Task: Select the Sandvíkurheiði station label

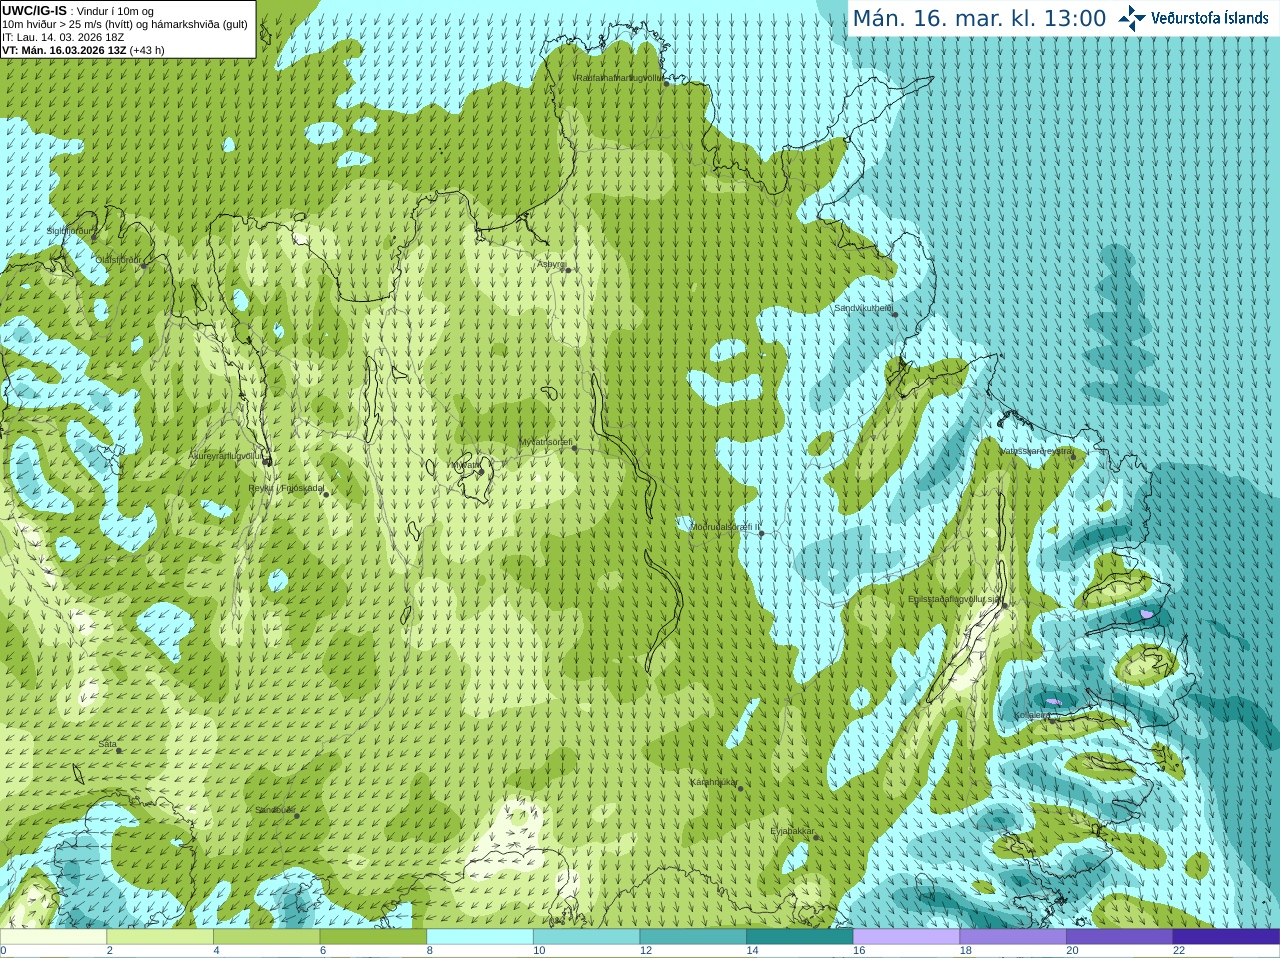Action: tap(863, 308)
